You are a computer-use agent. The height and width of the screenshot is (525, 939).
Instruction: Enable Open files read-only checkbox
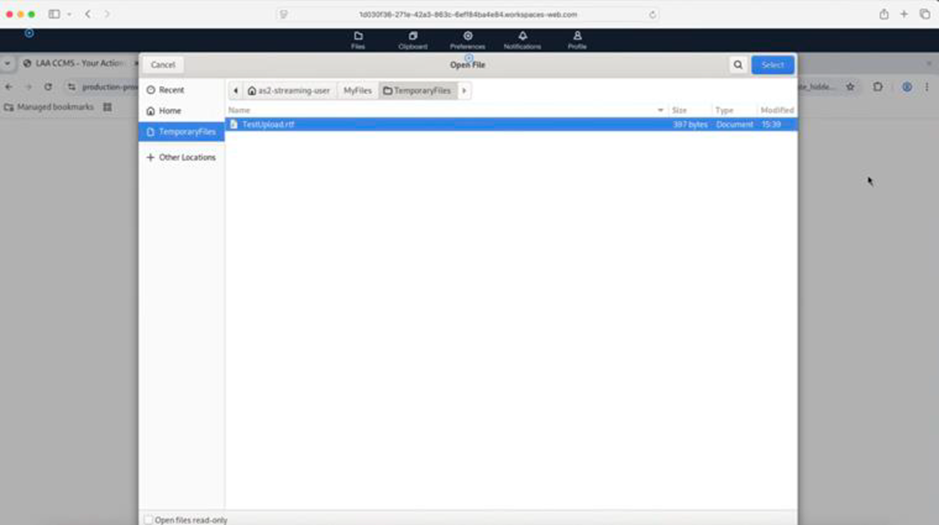coord(149,520)
